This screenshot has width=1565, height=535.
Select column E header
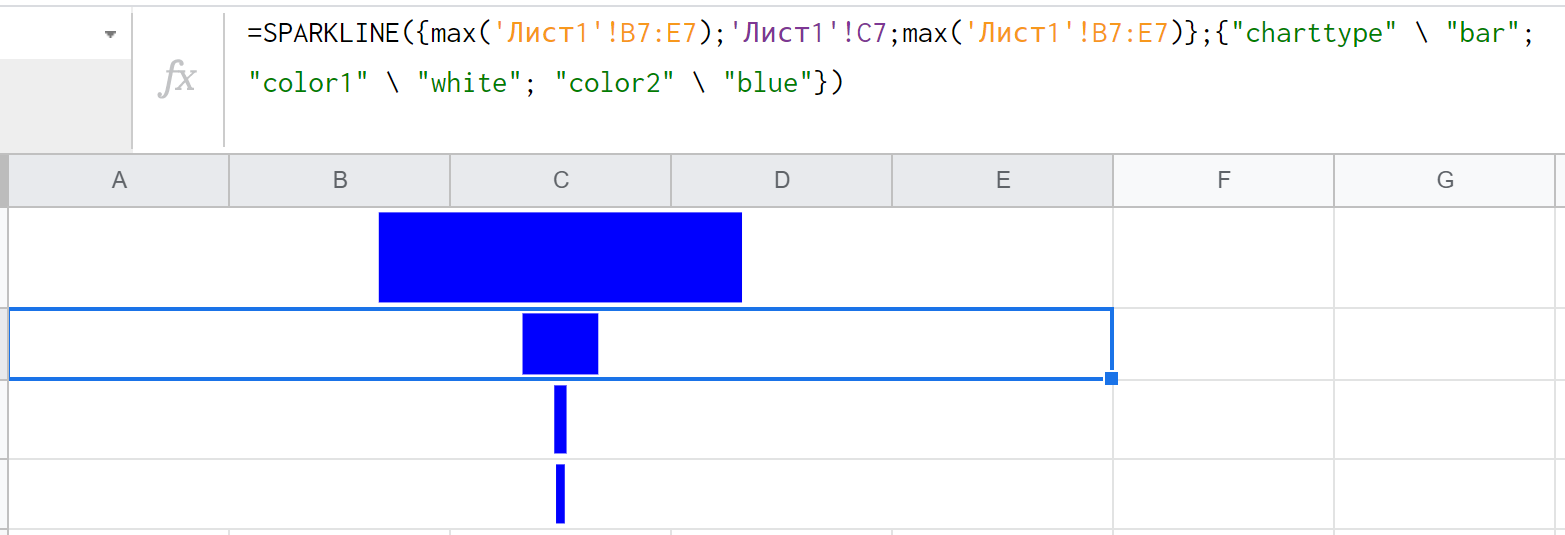pyautogui.click(x=1003, y=180)
